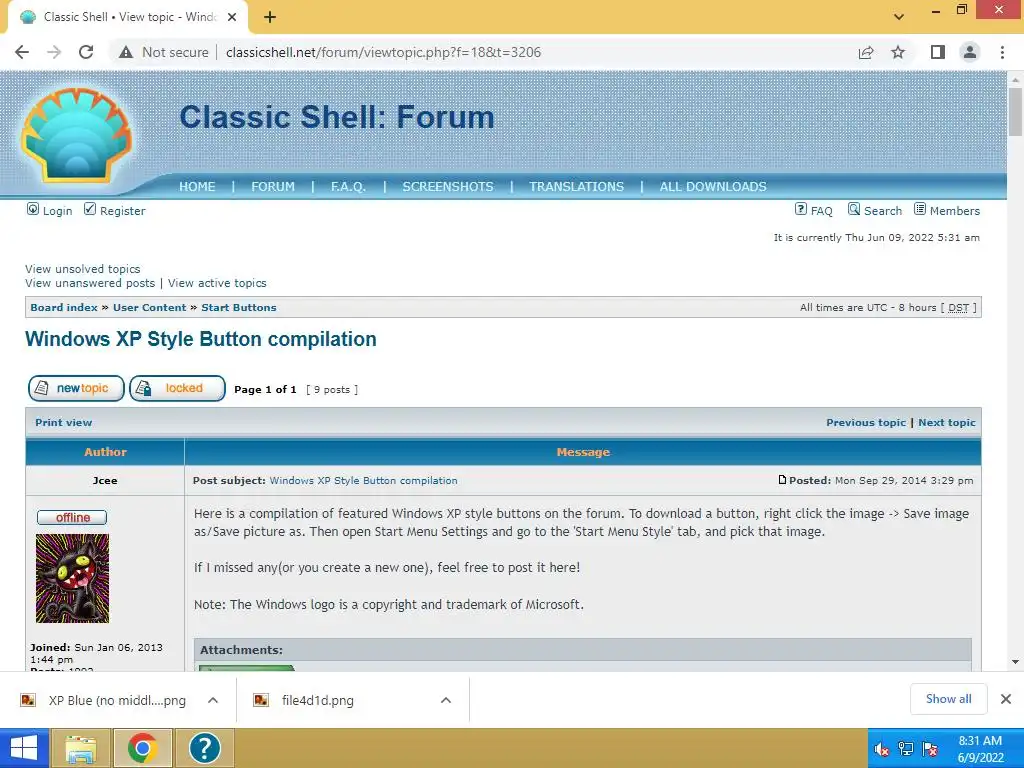The height and width of the screenshot is (768, 1024).
Task: Click the network tray icon
Action: pyautogui.click(x=906, y=749)
